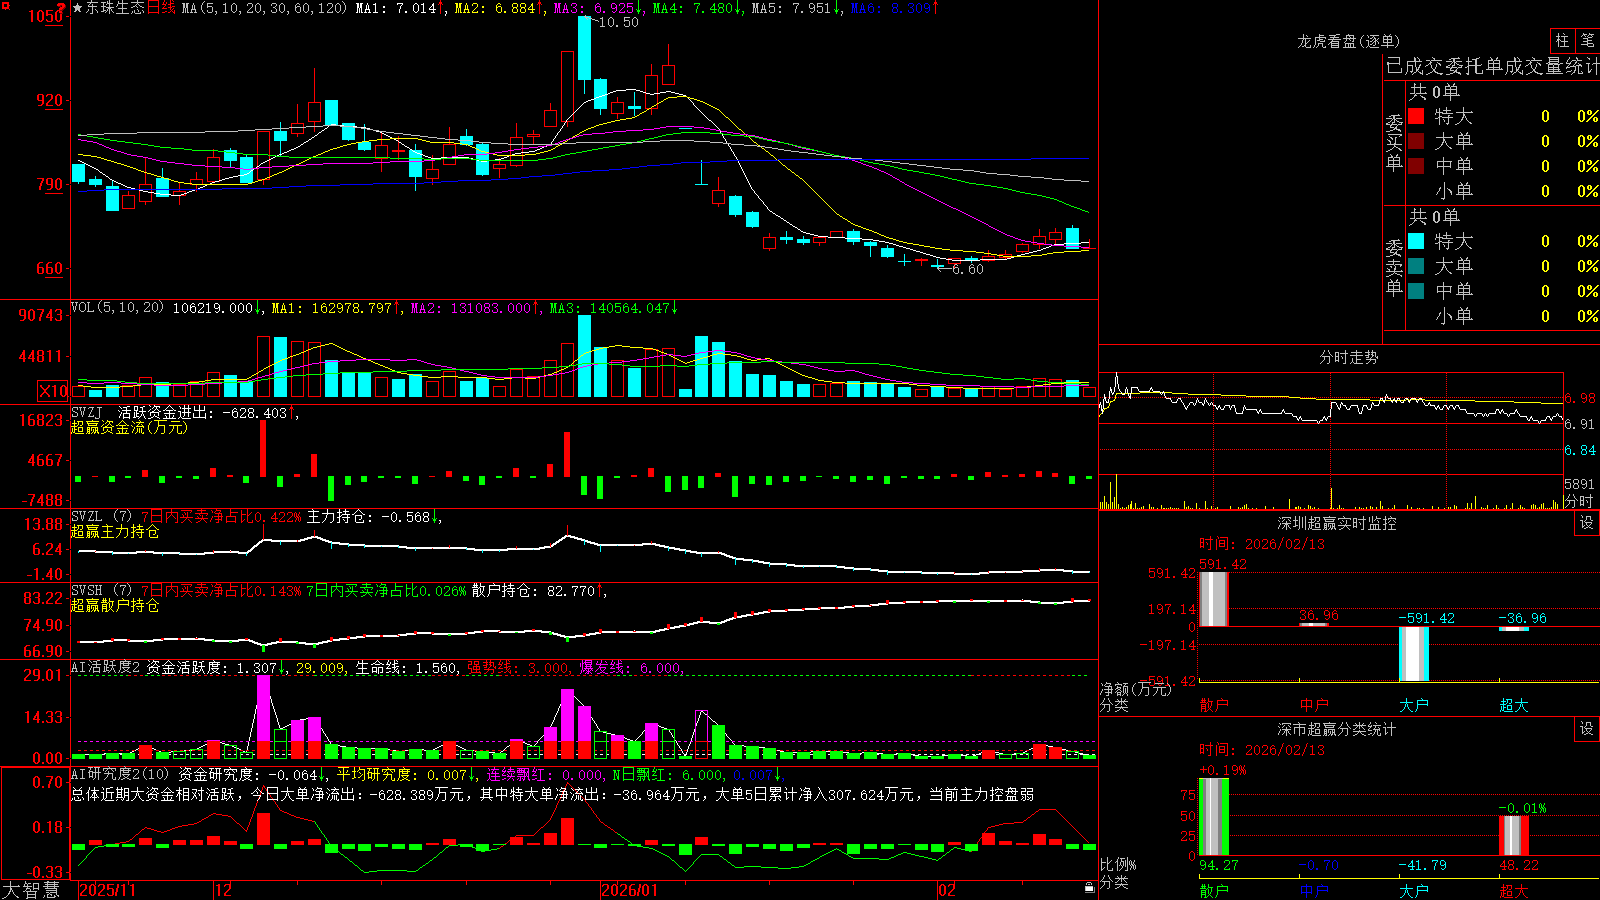
Task: Click the 龙虎看盘(逐单) title
Action: 1348,41
